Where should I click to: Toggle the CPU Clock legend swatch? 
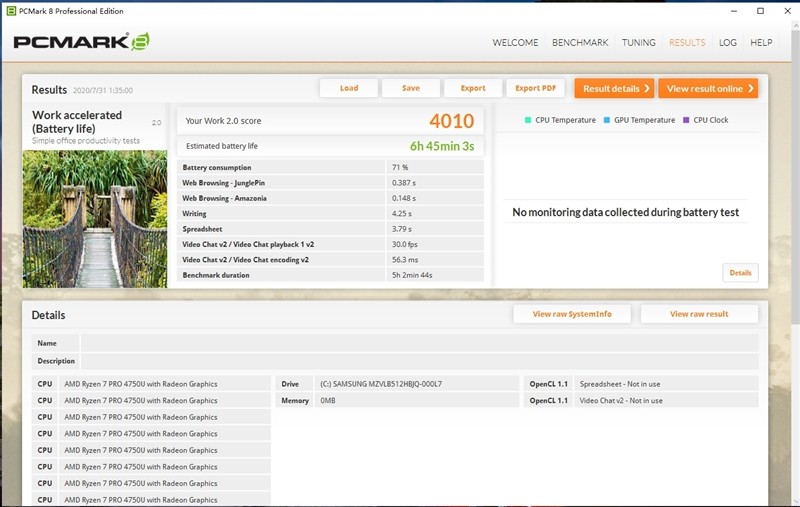[x=686, y=120]
